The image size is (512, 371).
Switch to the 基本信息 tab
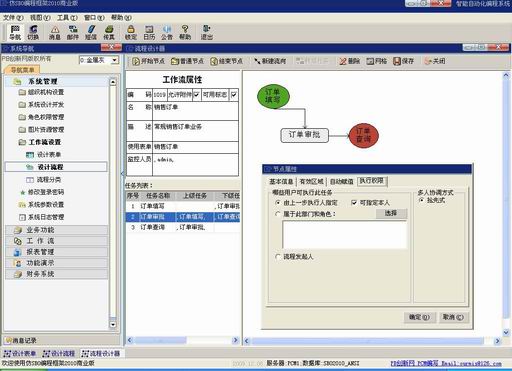(x=281, y=182)
